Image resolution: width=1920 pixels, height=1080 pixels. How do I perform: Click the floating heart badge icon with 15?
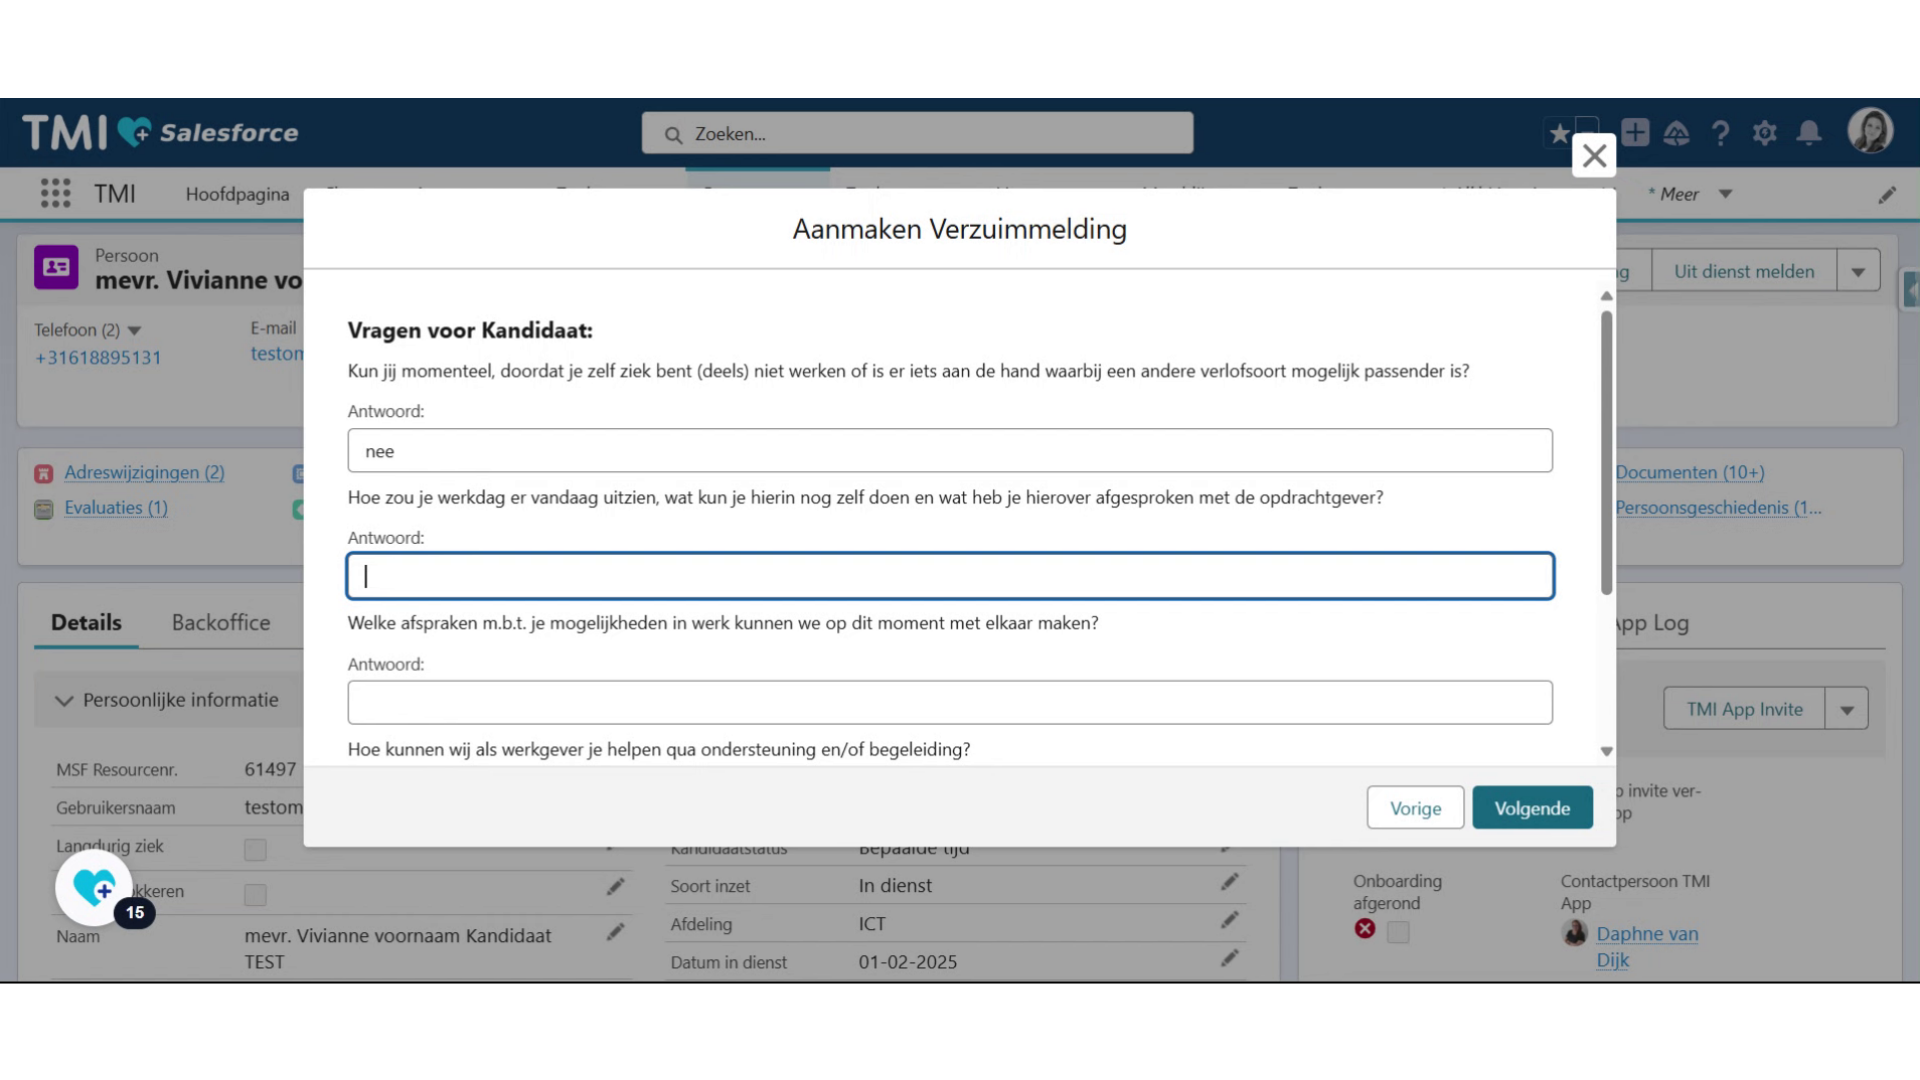[x=96, y=888]
